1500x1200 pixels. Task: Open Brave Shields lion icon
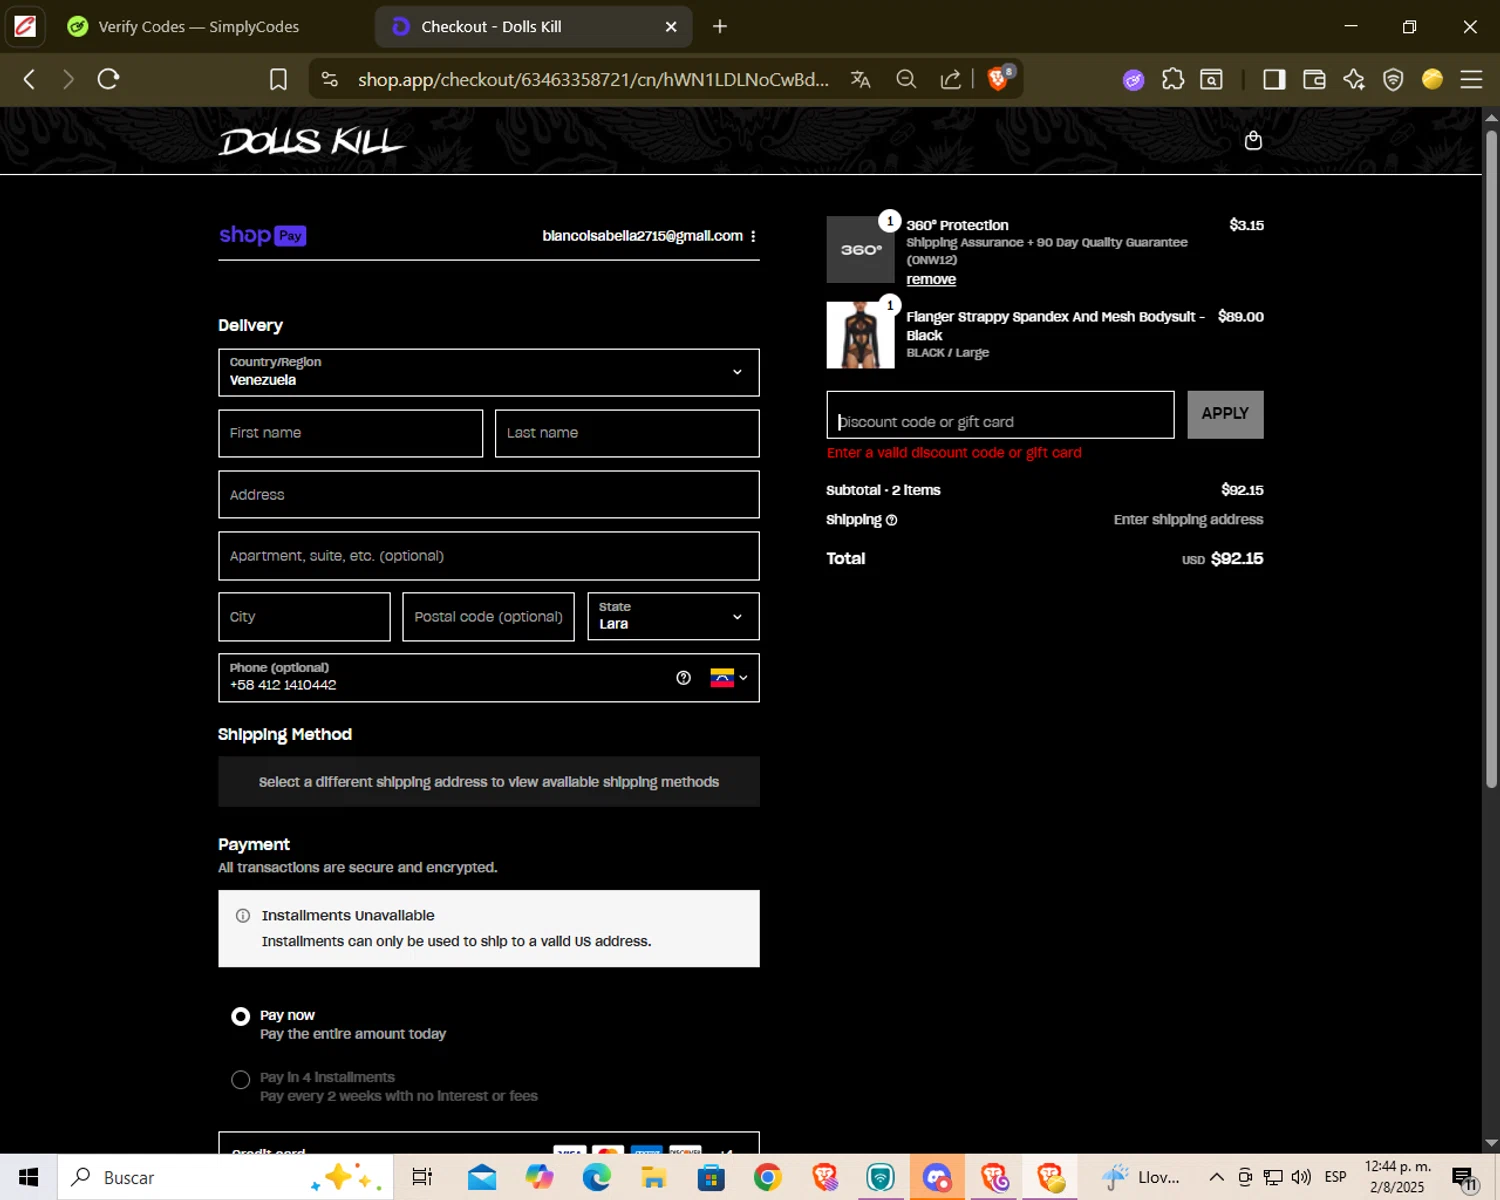999,78
